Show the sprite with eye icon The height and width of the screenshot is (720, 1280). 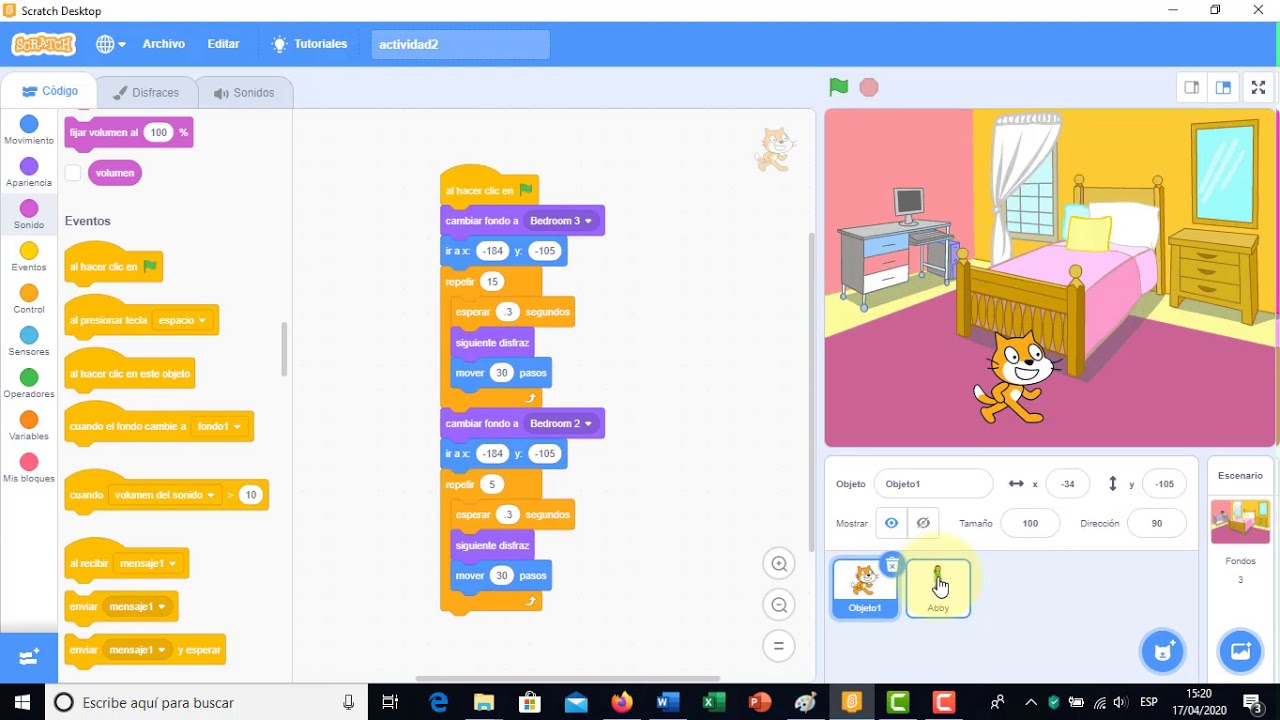tap(891, 523)
